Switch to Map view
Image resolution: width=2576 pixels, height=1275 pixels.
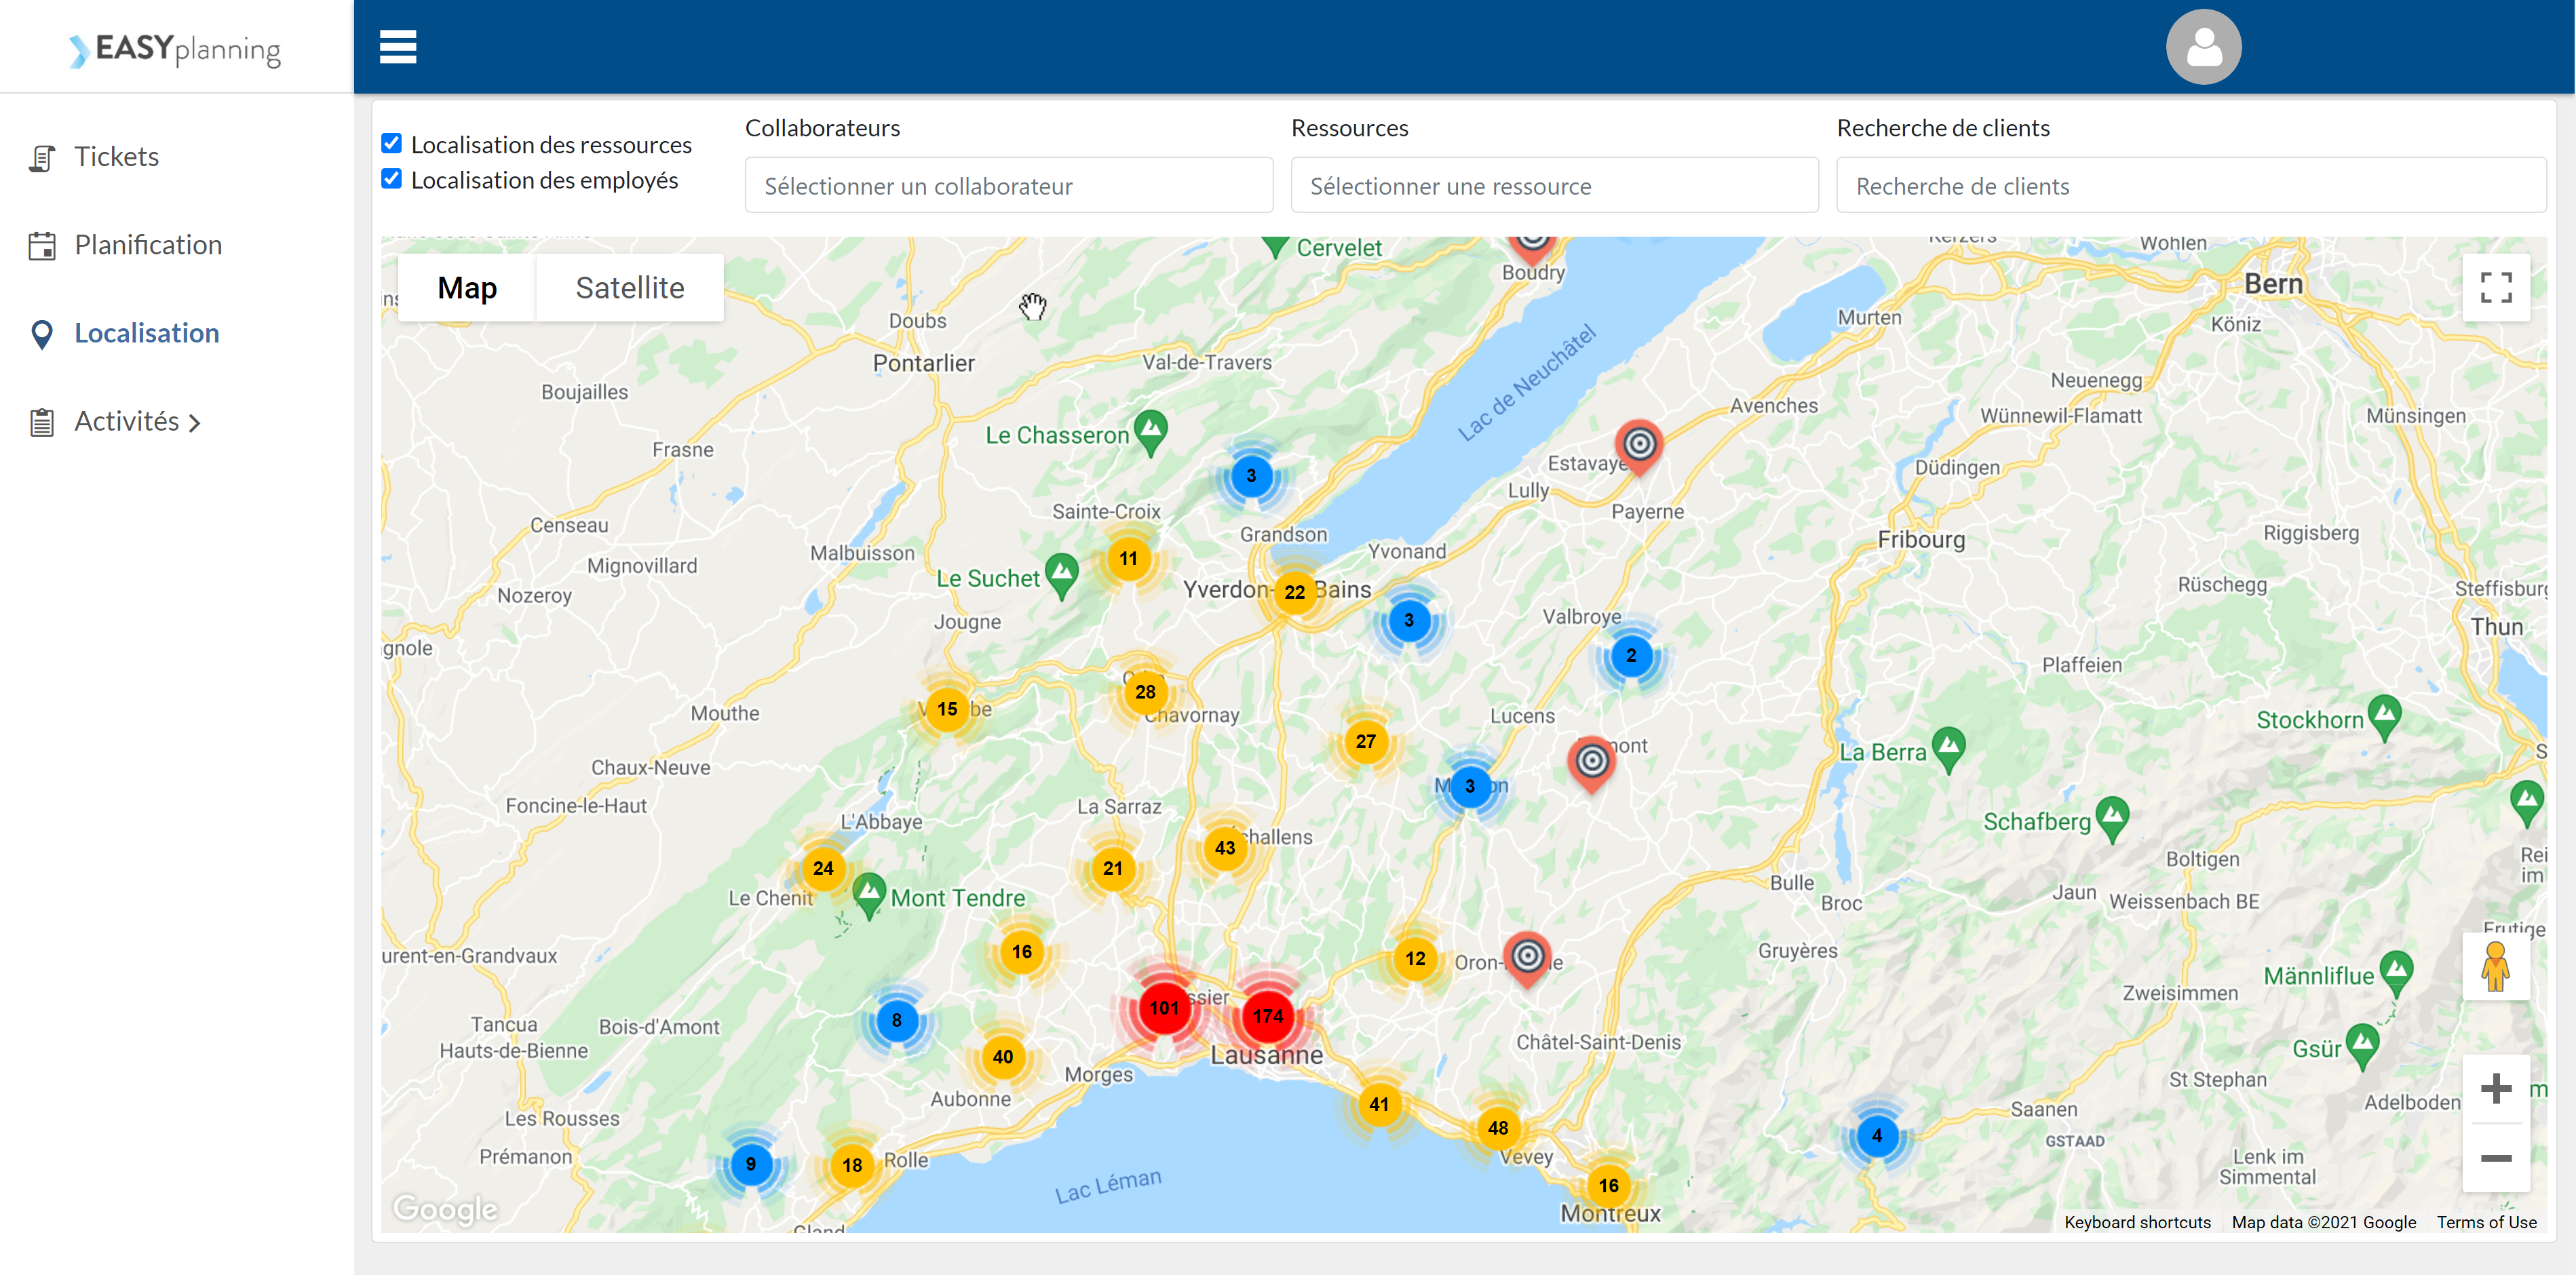pos(467,288)
